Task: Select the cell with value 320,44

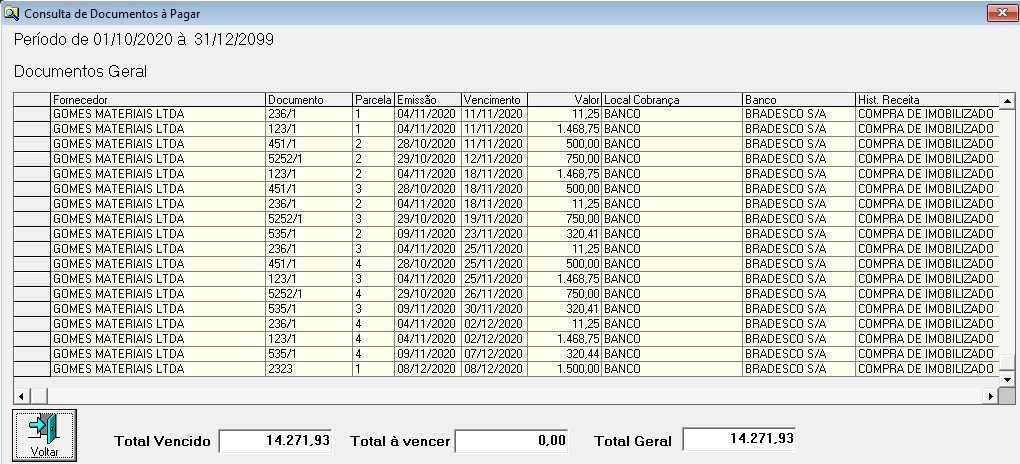Action: pyautogui.click(x=563, y=354)
